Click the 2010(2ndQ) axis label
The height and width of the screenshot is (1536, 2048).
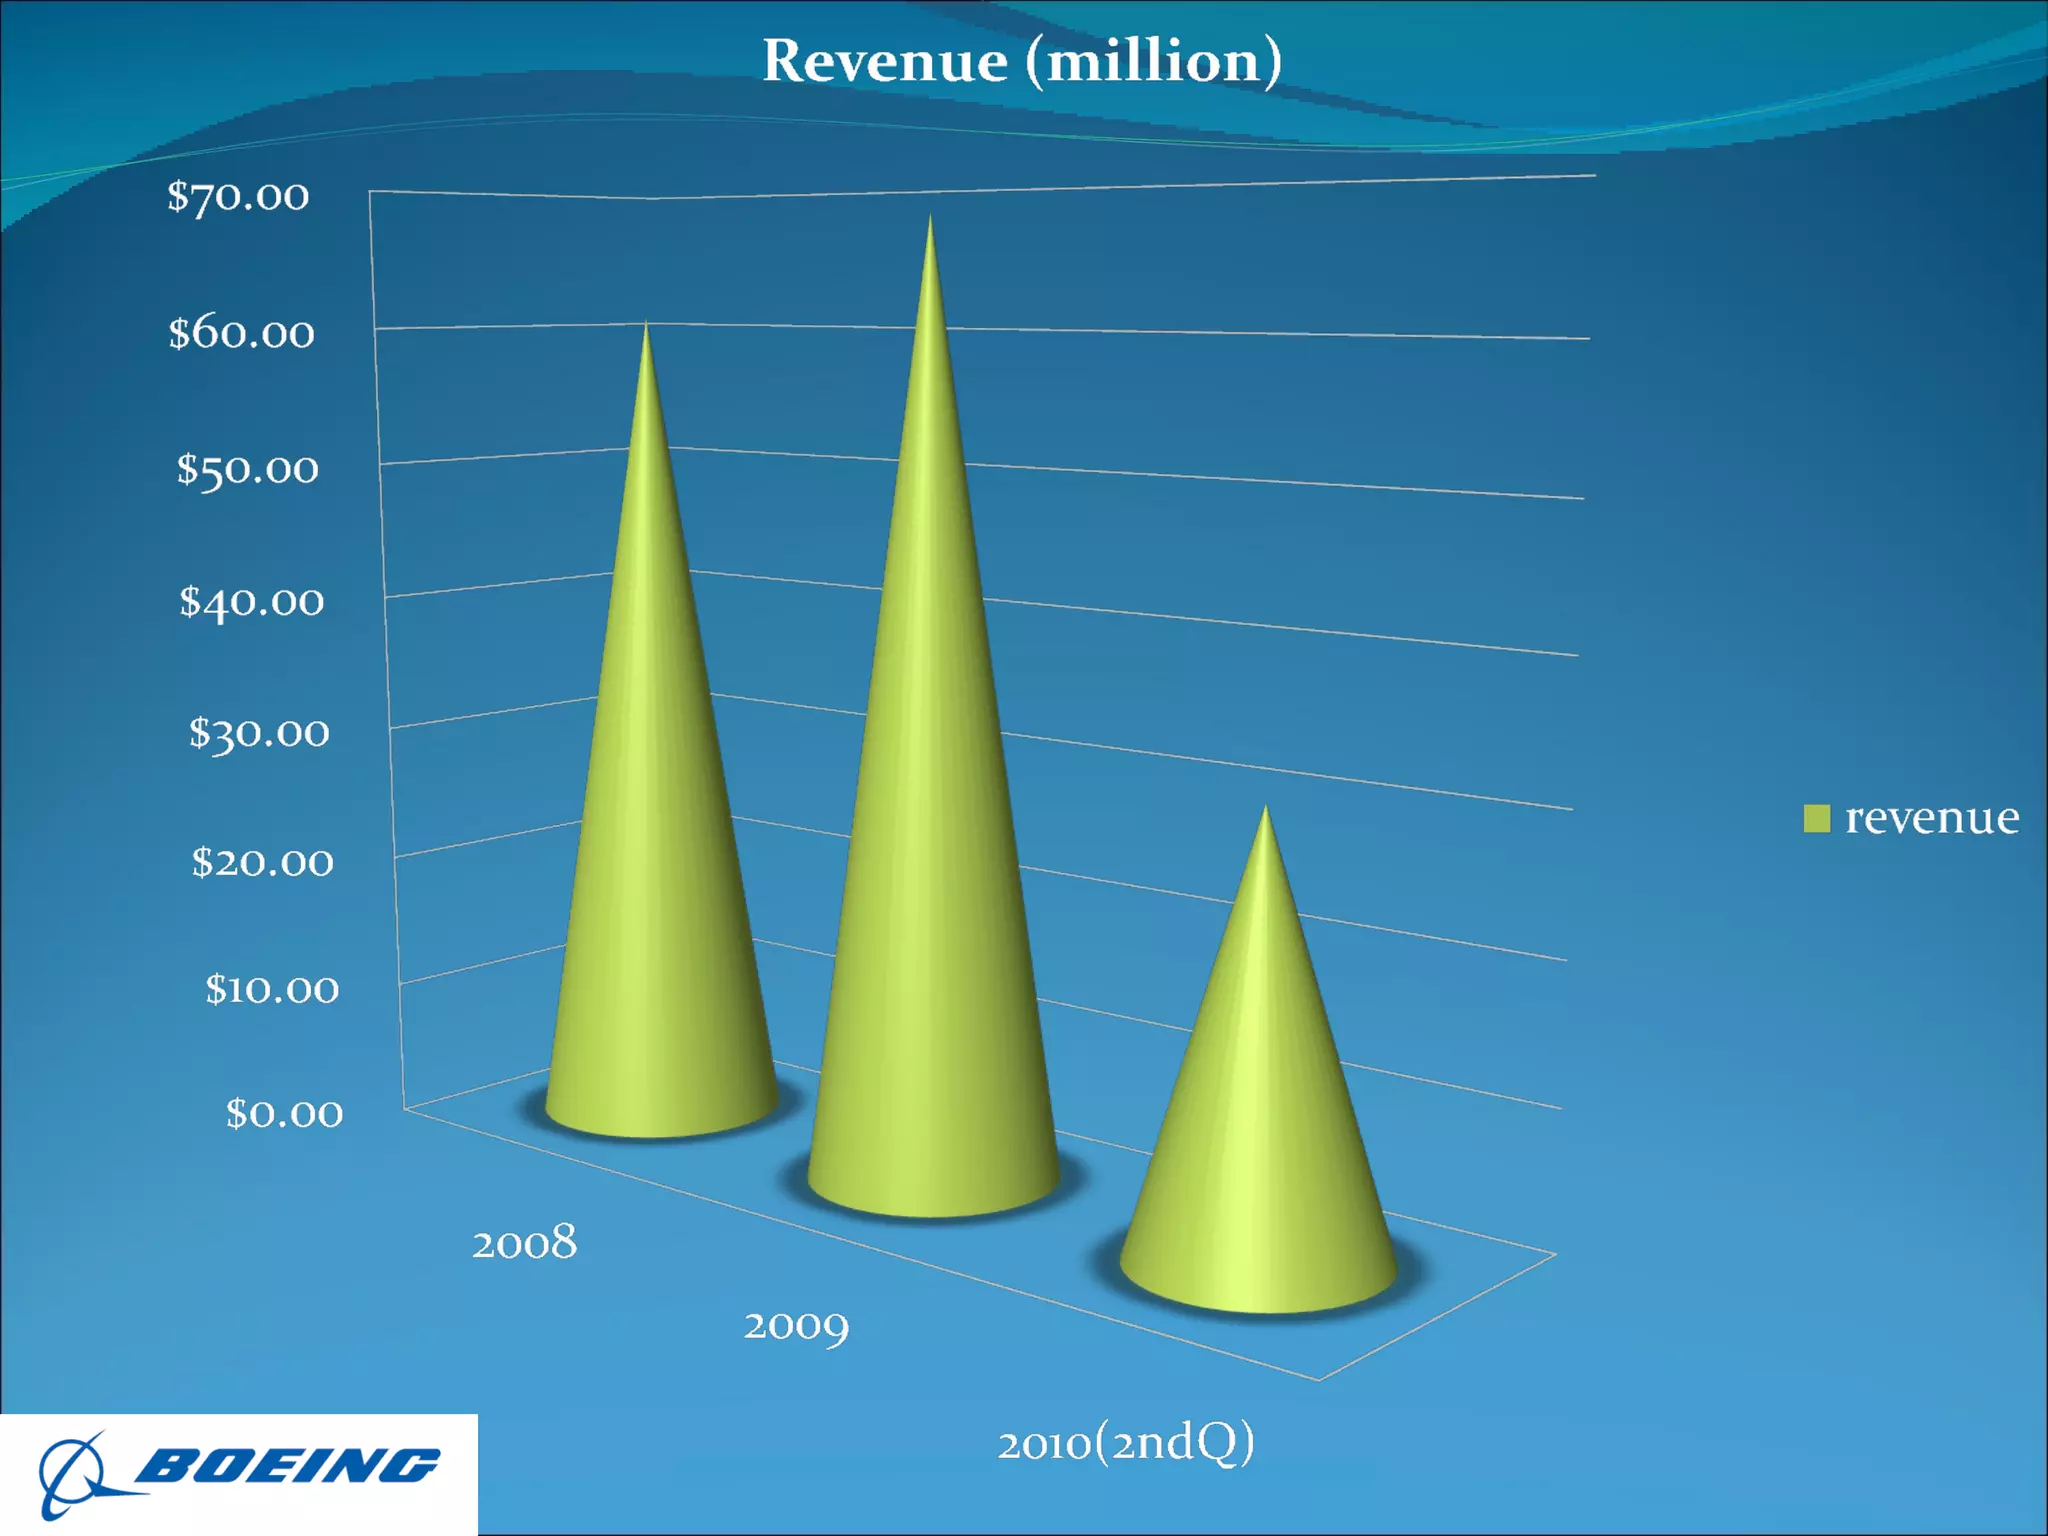1125,1443
